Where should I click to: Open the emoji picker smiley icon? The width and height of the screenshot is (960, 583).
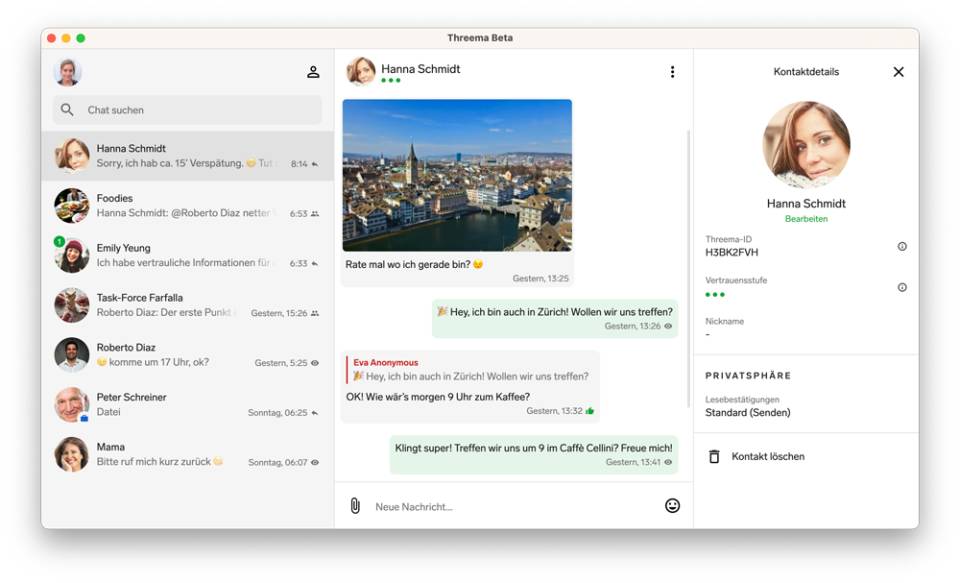click(672, 506)
